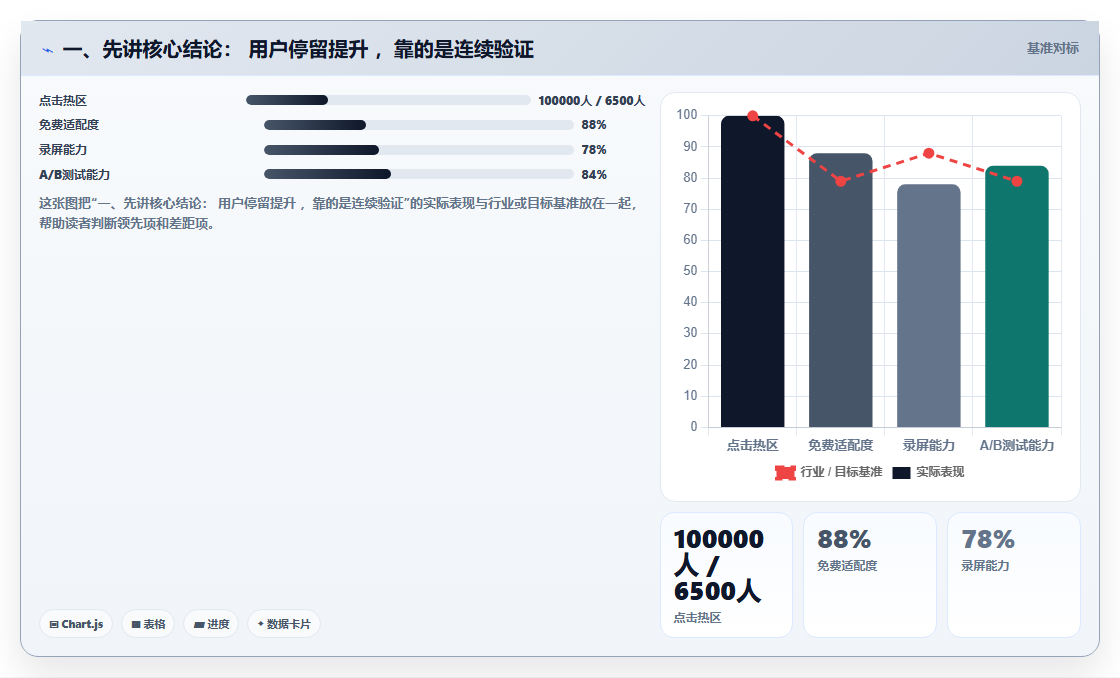Viewport: 1120px width, 678px height.
Task: Toggle the 实际表现 legend swatch
Action: coord(901,472)
